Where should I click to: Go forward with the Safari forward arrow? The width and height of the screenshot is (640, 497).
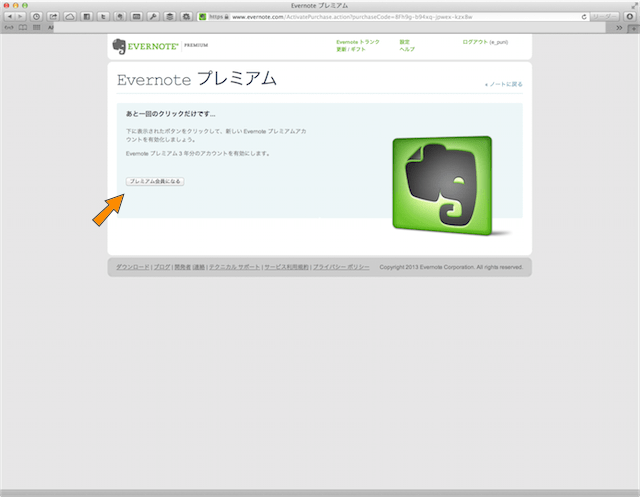pyautogui.click(x=20, y=17)
